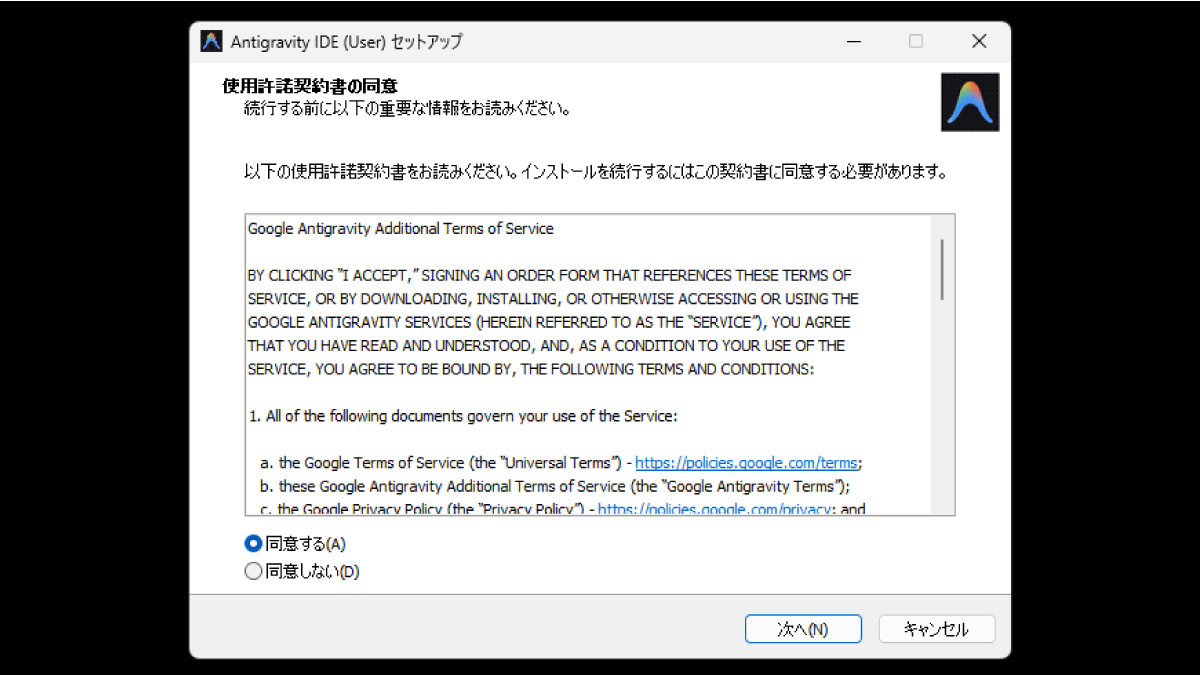Click the text 'Google Antigravity Additional Terms of Service'

400,229
